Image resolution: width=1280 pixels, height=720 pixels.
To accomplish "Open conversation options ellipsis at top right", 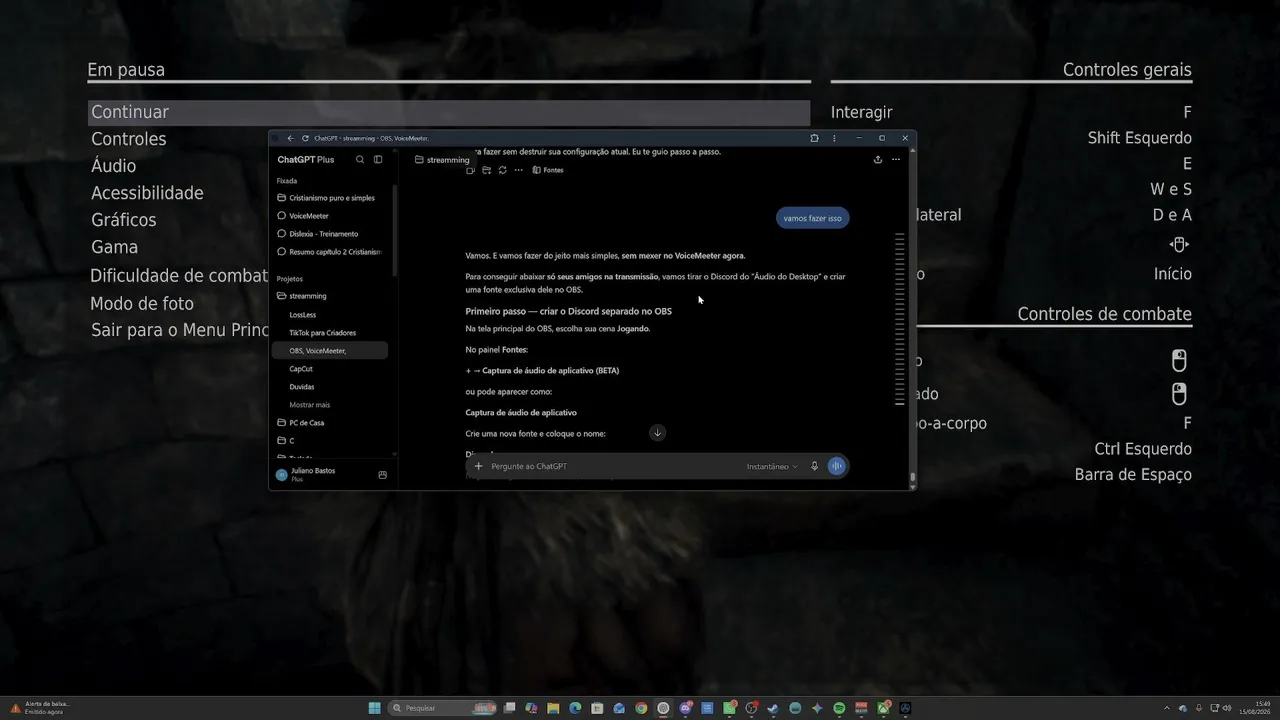I will tap(896, 160).
